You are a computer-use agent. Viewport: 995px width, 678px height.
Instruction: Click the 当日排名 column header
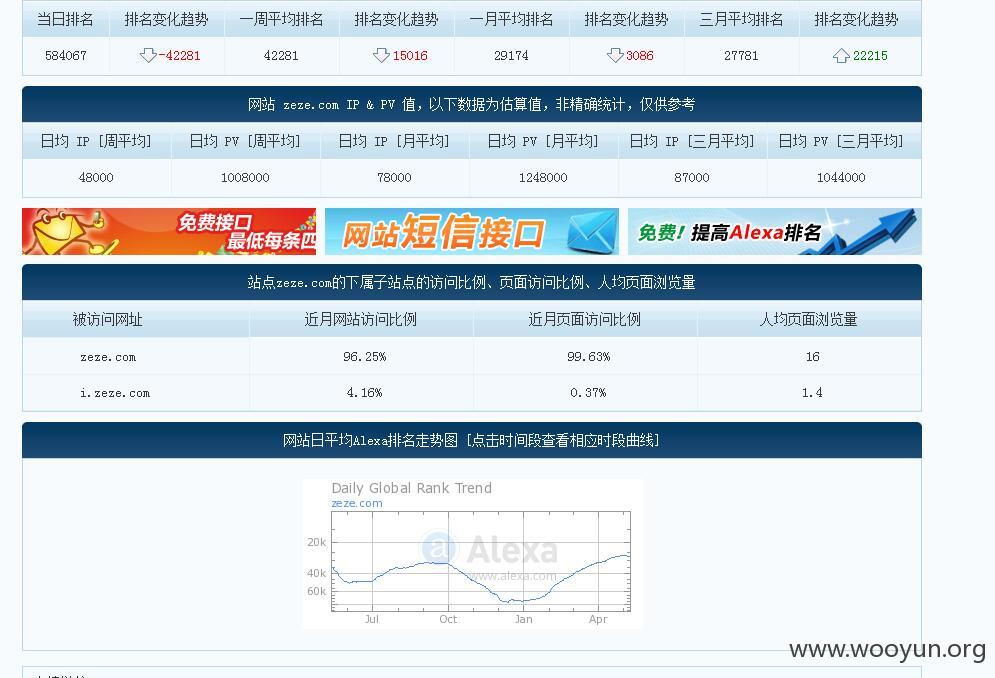point(65,20)
